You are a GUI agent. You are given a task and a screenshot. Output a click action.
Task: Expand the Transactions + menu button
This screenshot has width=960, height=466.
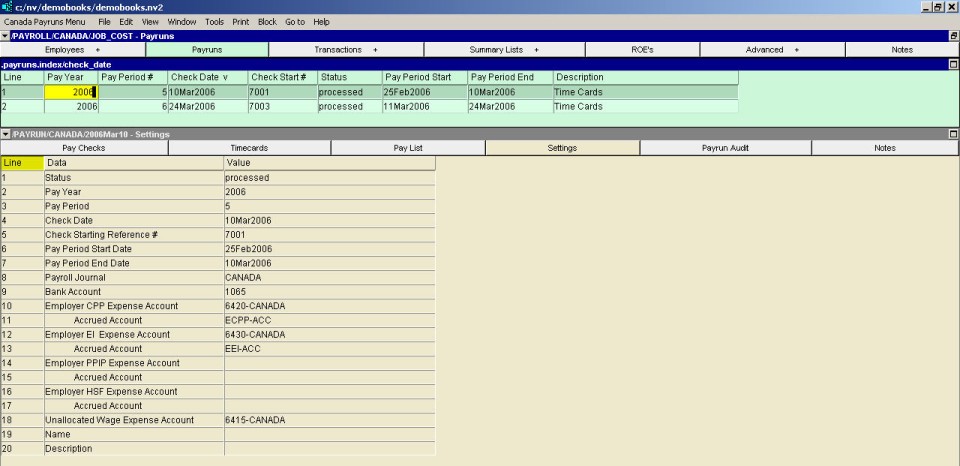coord(346,49)
